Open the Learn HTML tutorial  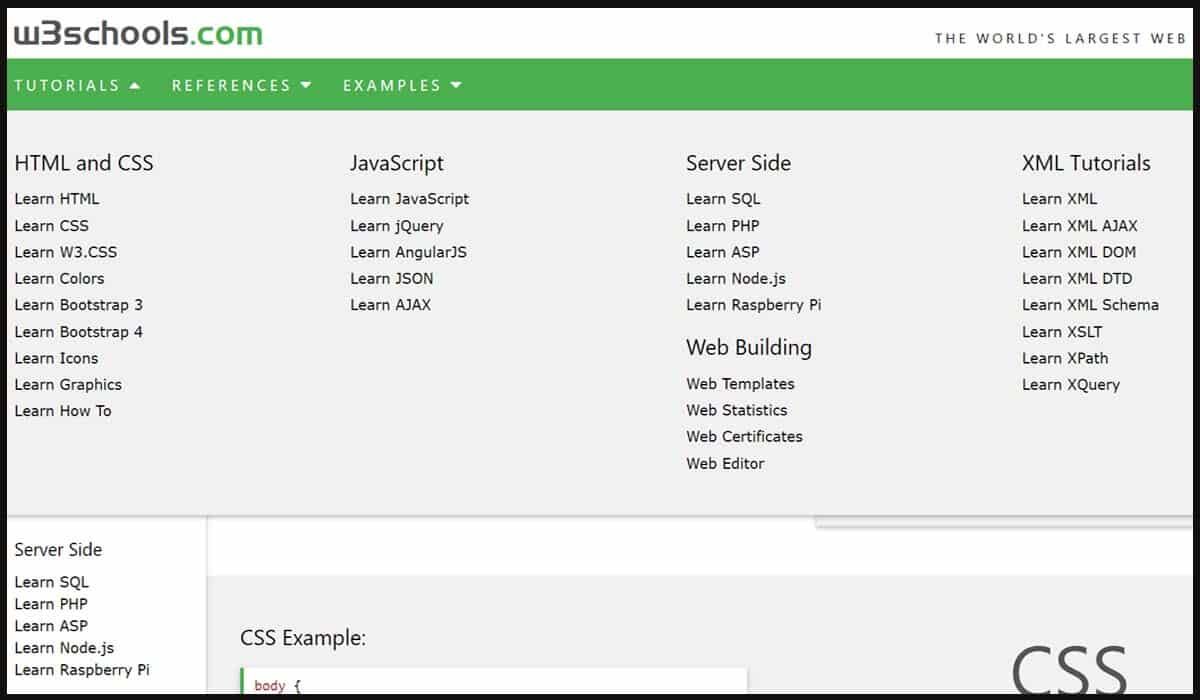(x=56, y=198)
